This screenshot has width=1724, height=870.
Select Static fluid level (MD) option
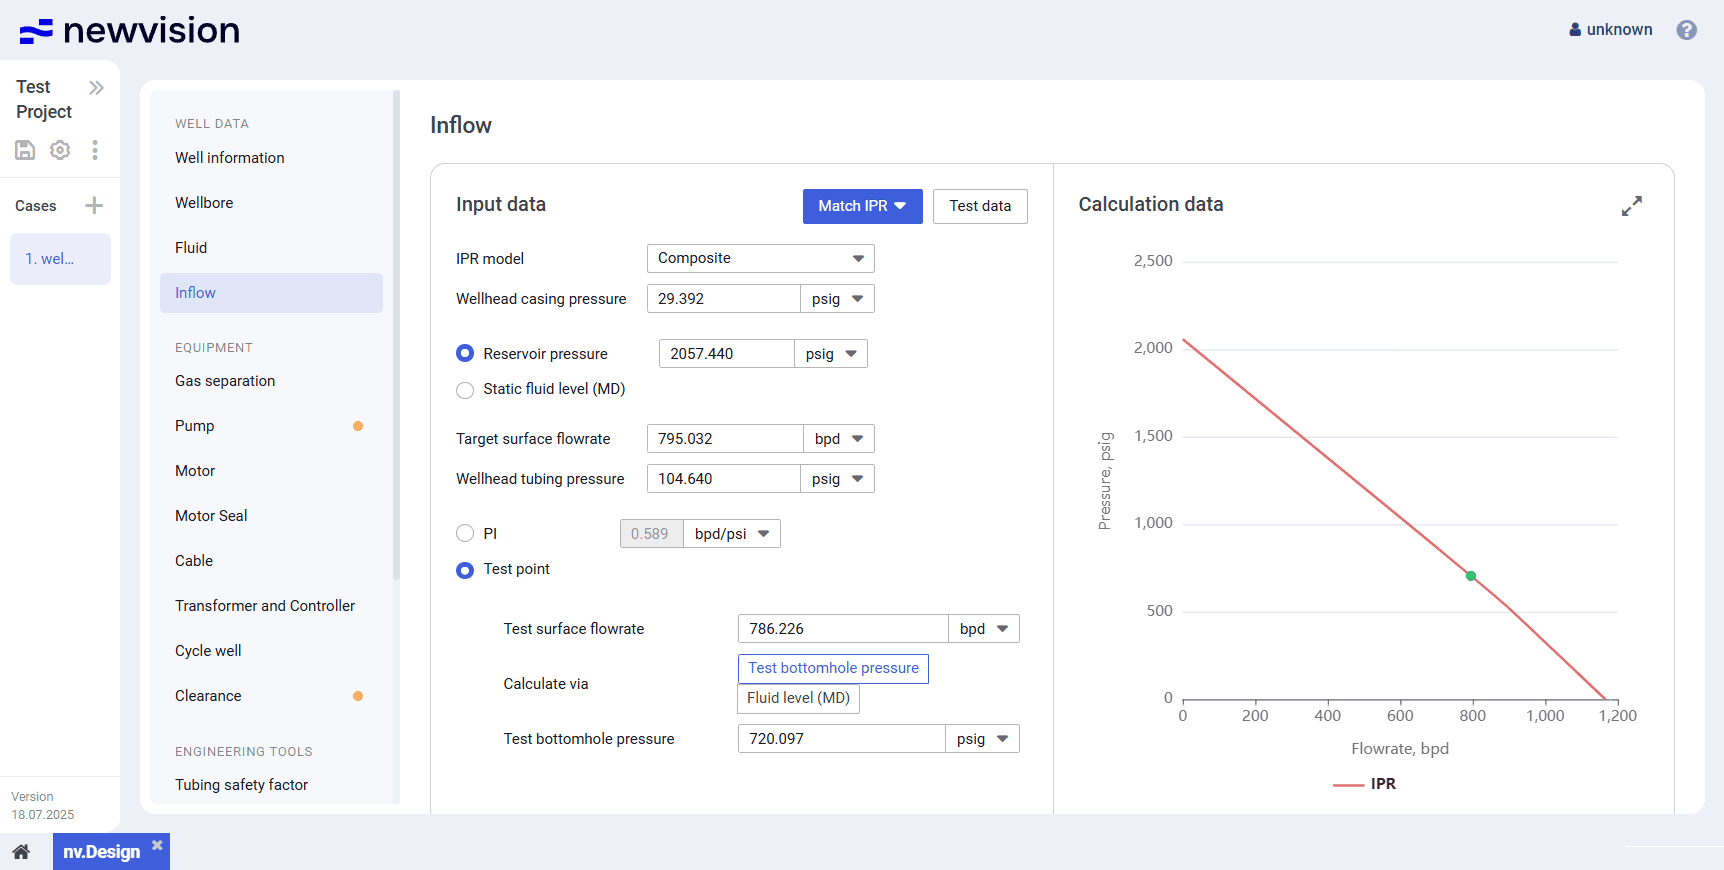coord(465,390)
